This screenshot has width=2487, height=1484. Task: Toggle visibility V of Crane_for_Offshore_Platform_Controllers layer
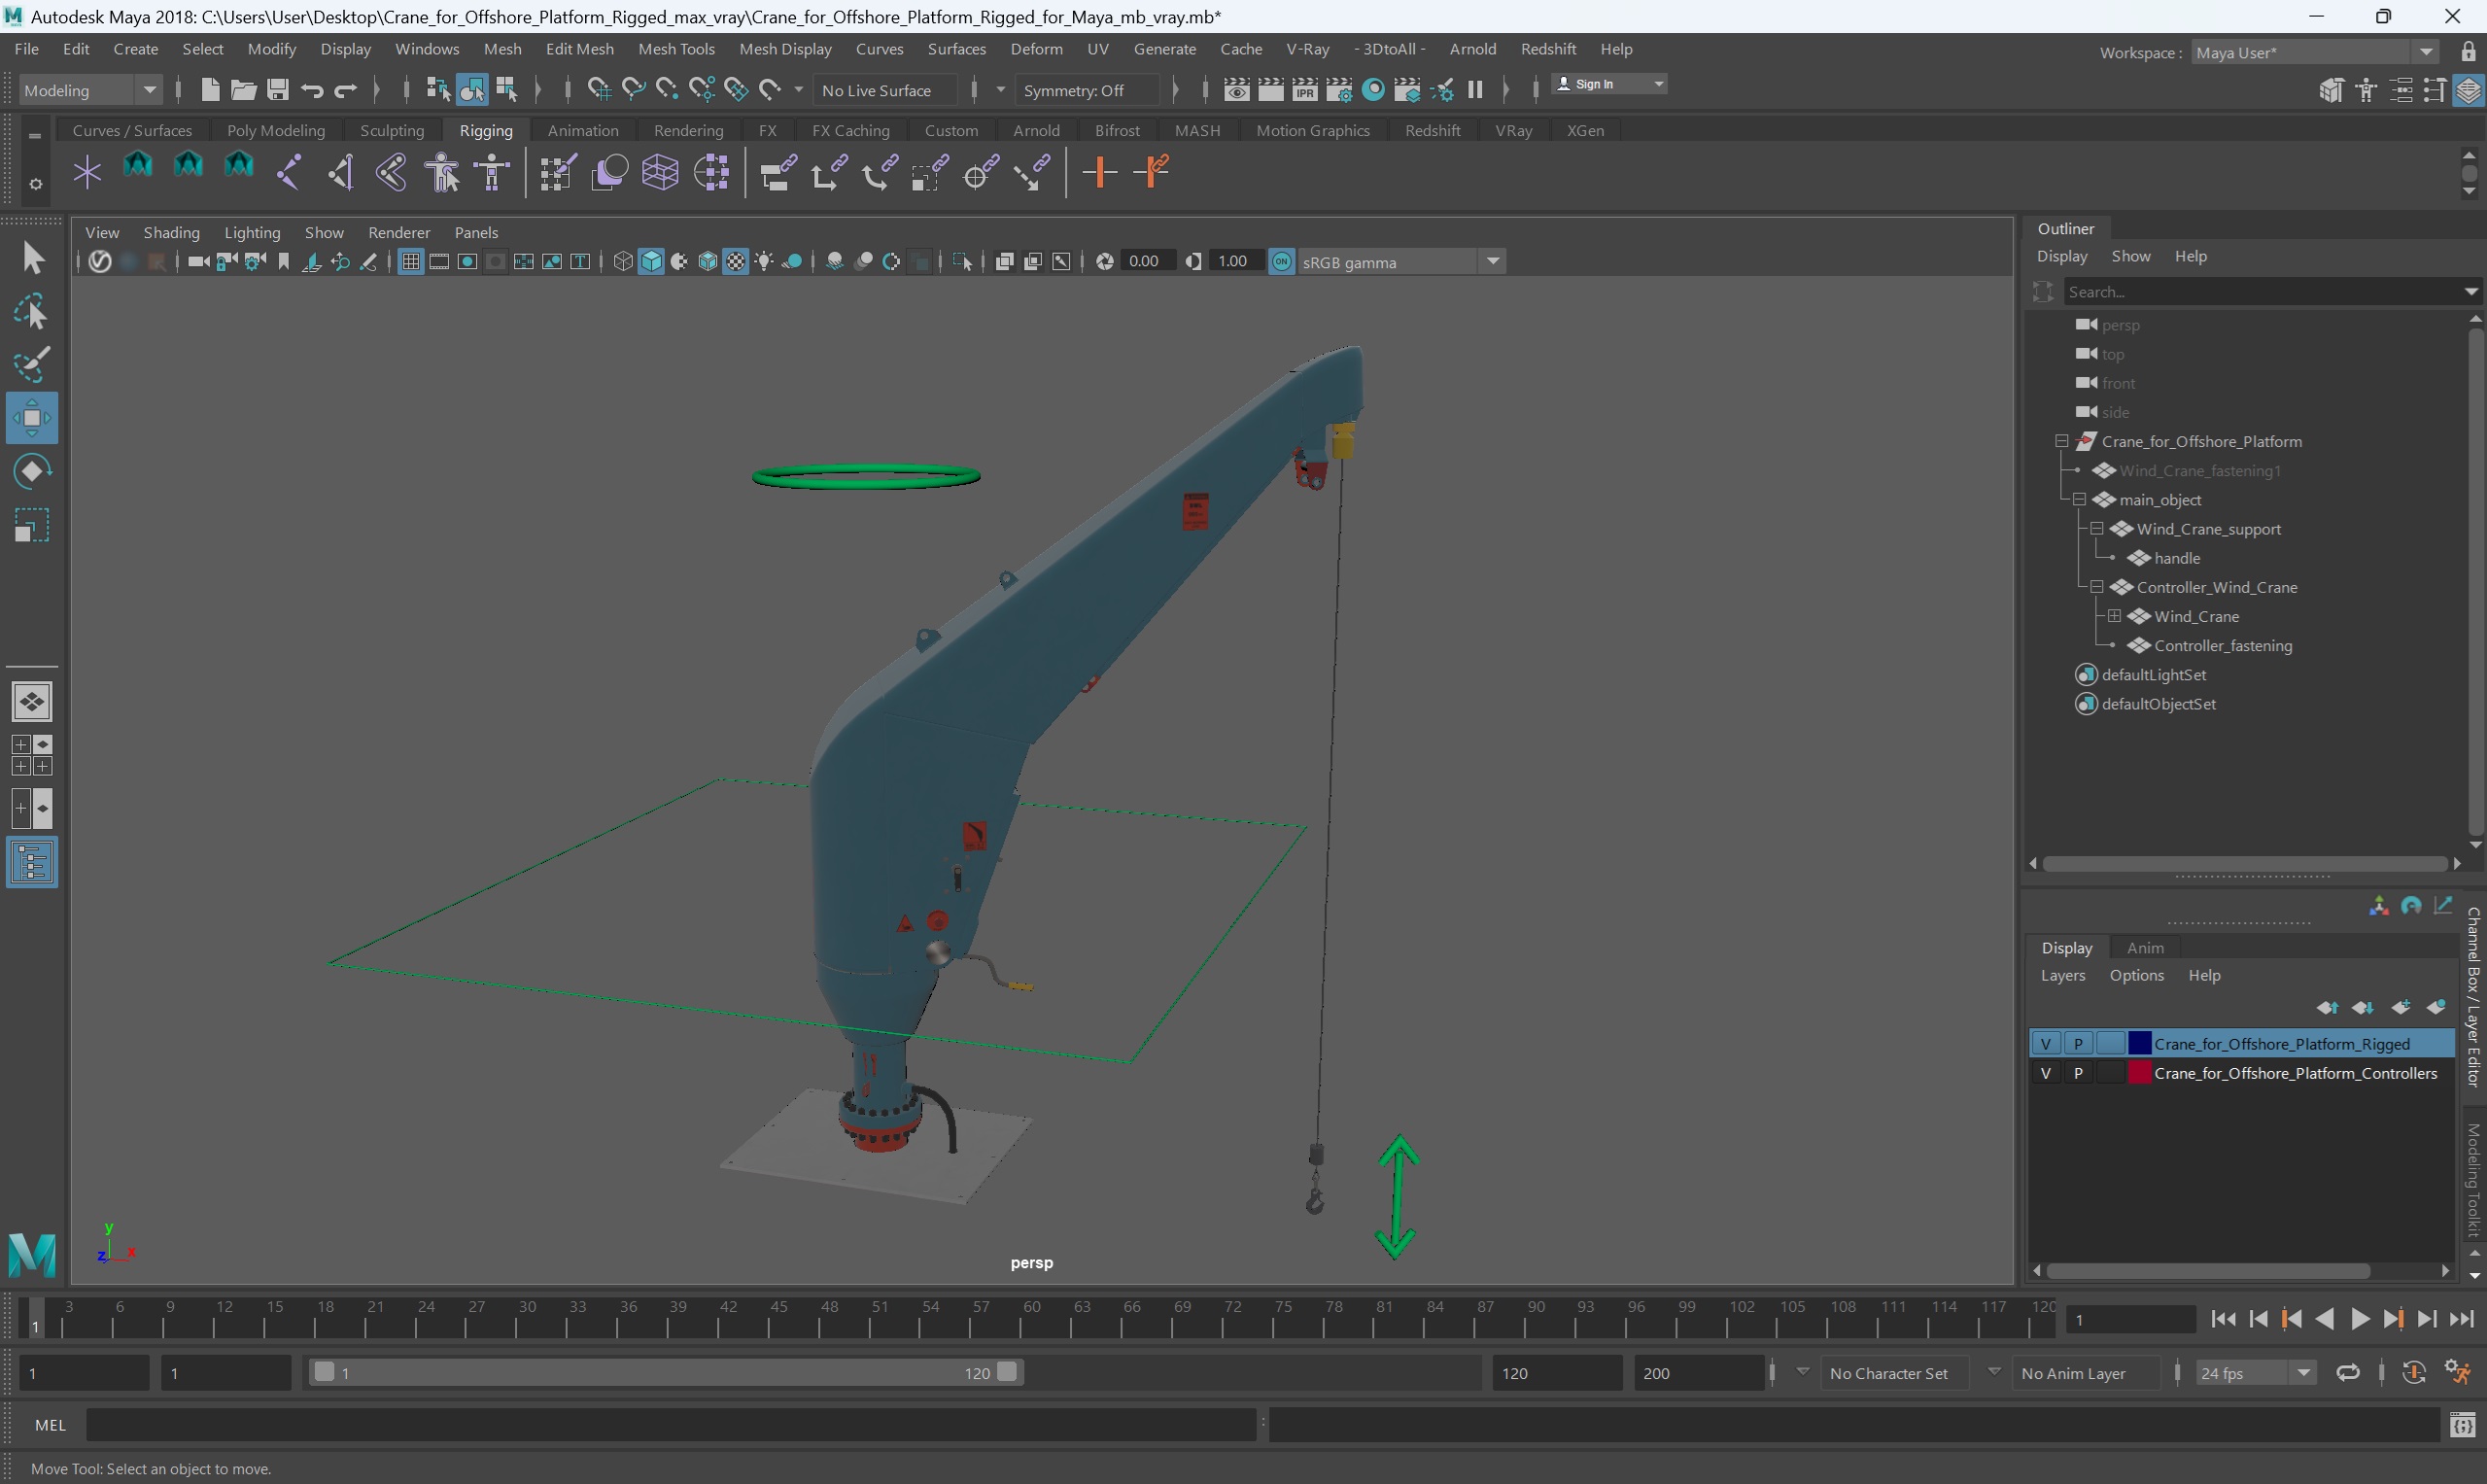(x=2046, y=1073)
